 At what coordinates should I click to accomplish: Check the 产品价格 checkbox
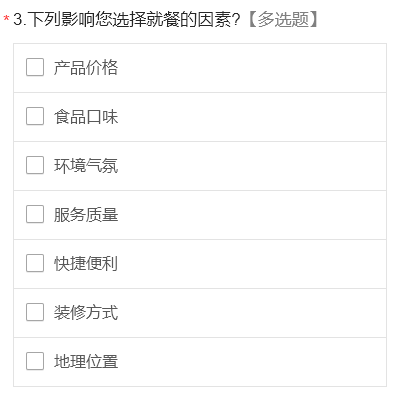point(35,67)
